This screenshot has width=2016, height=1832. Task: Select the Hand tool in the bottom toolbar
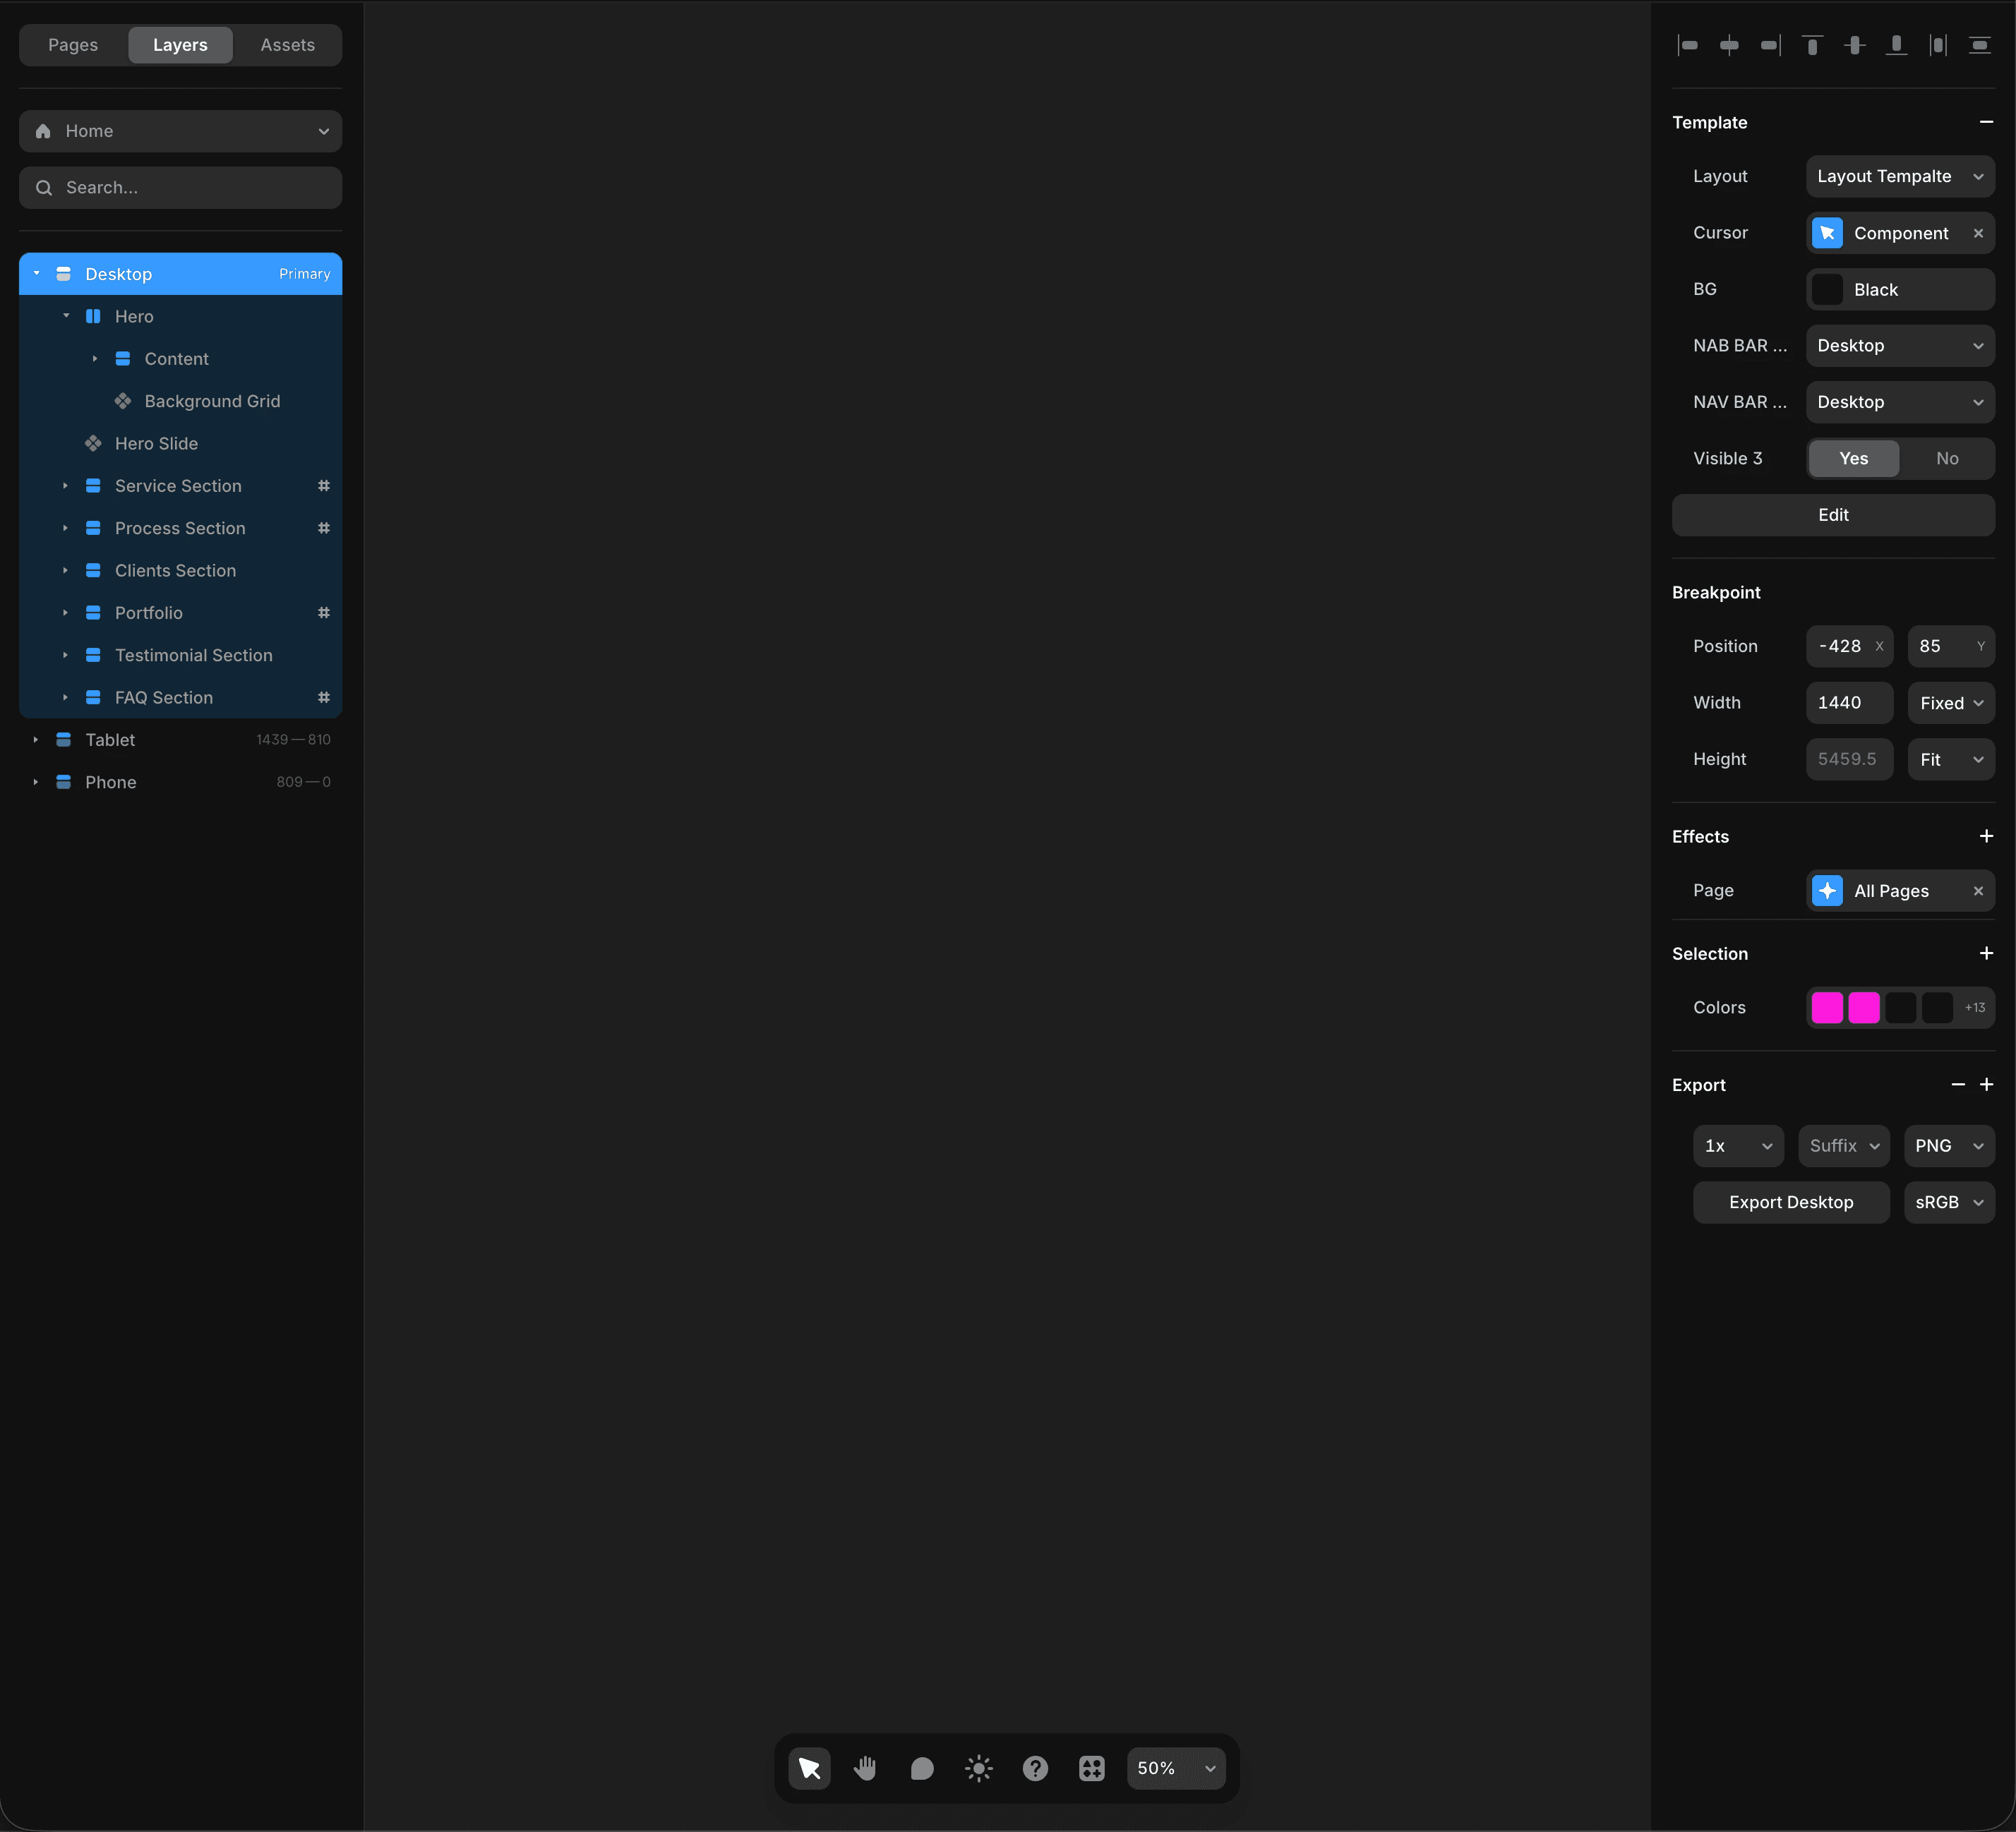point(864,1767)
